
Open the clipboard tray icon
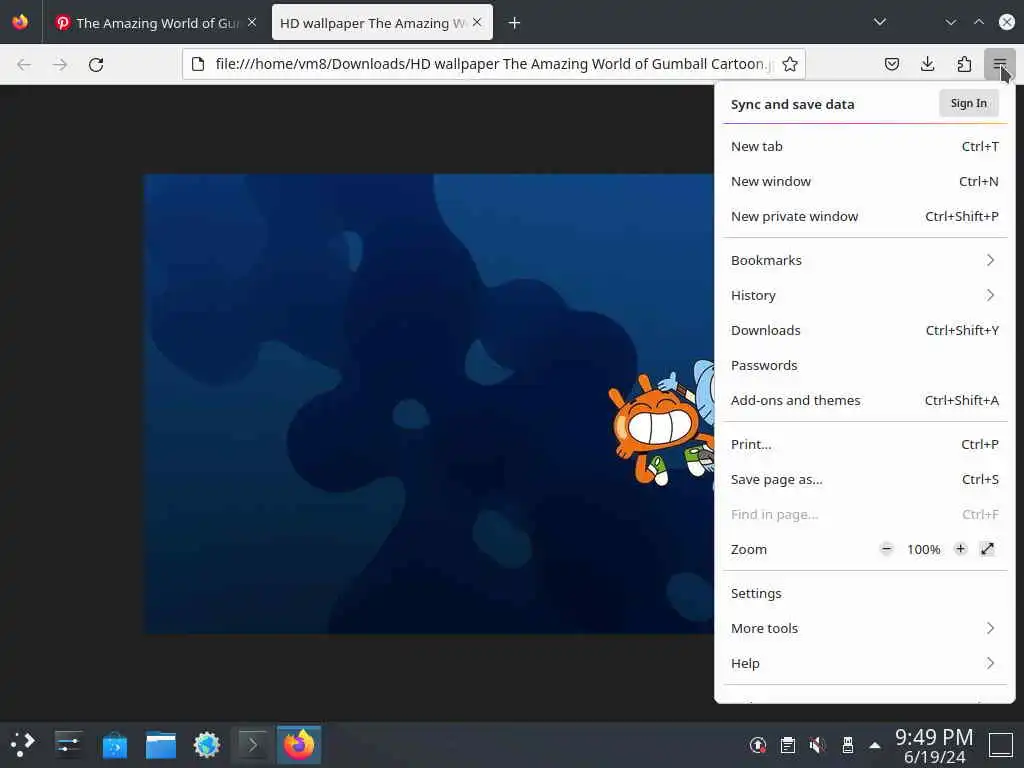pyautogui.click(x=788, y=744)
